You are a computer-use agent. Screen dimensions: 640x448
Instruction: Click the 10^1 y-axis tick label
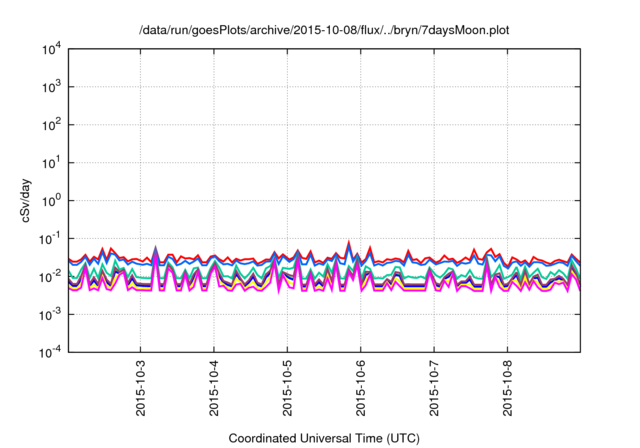click(x=52, y=163)
